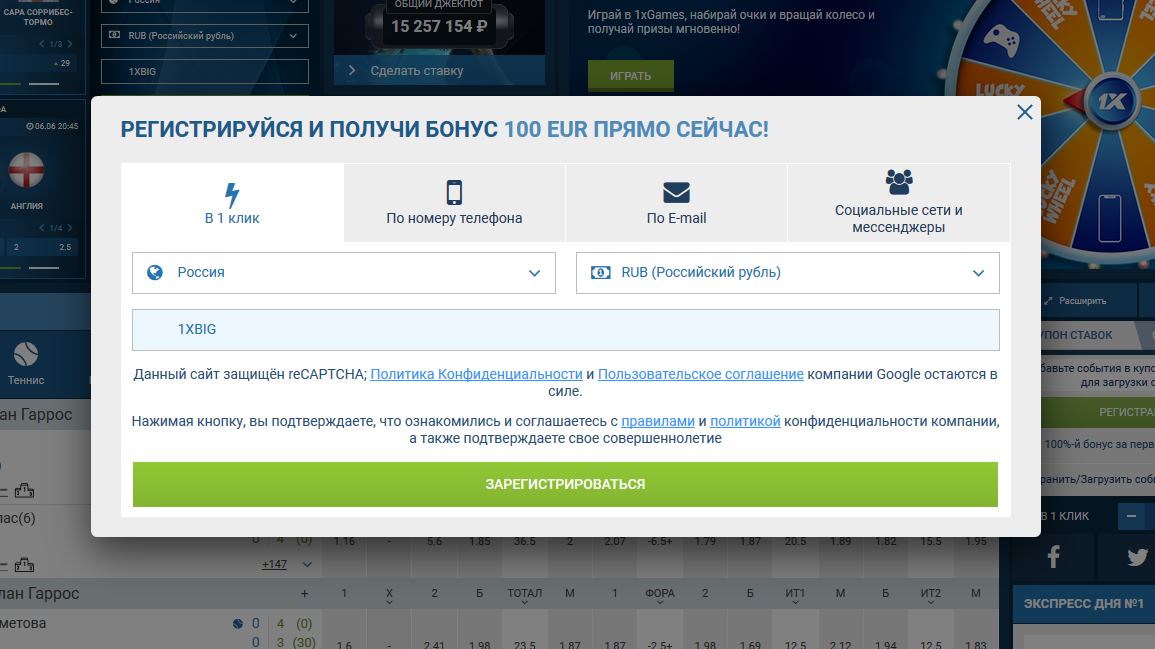Image resolution: width=1155 pixels, height=649 pixels.
Task: Click the lightning bolt one-click icon
Action: tap(232, 194)
